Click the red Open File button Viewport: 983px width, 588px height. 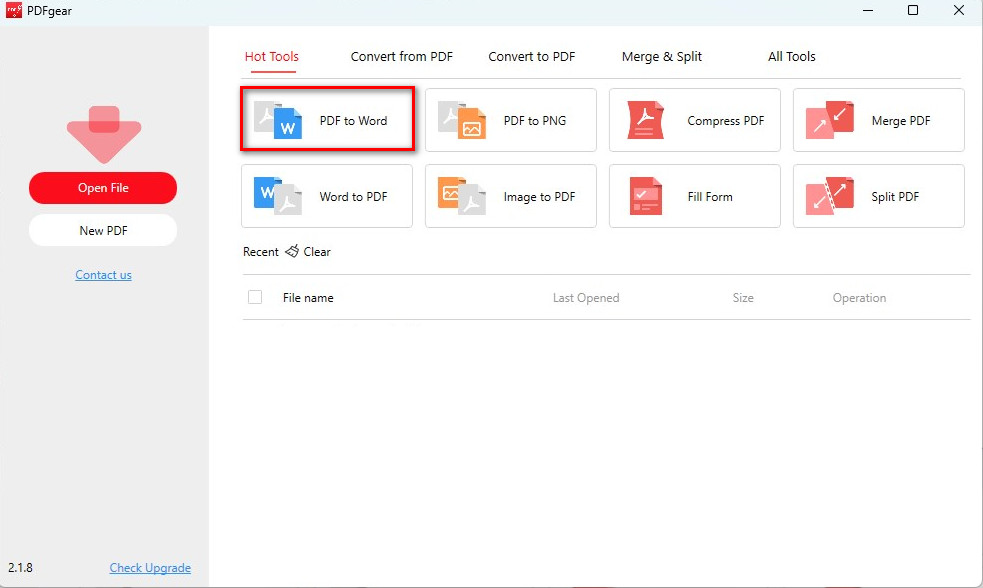click(x=103, y=188)
